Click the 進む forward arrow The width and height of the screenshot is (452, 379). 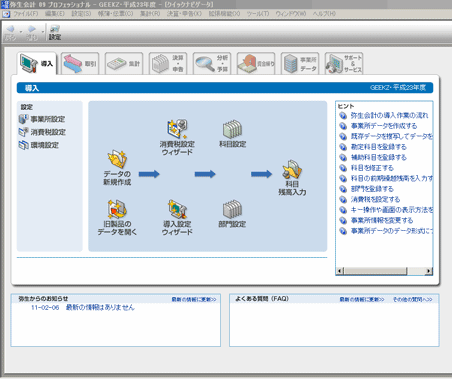[32, 33]
